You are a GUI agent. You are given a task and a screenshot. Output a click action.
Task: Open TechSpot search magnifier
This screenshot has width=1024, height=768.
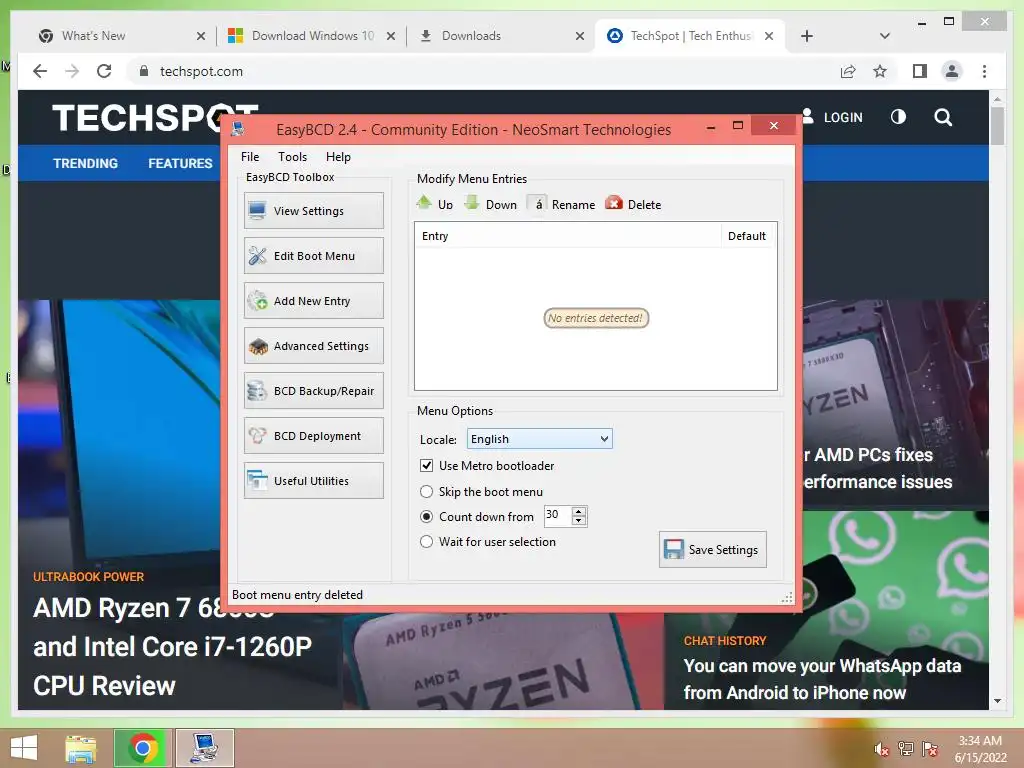(942, 118)
